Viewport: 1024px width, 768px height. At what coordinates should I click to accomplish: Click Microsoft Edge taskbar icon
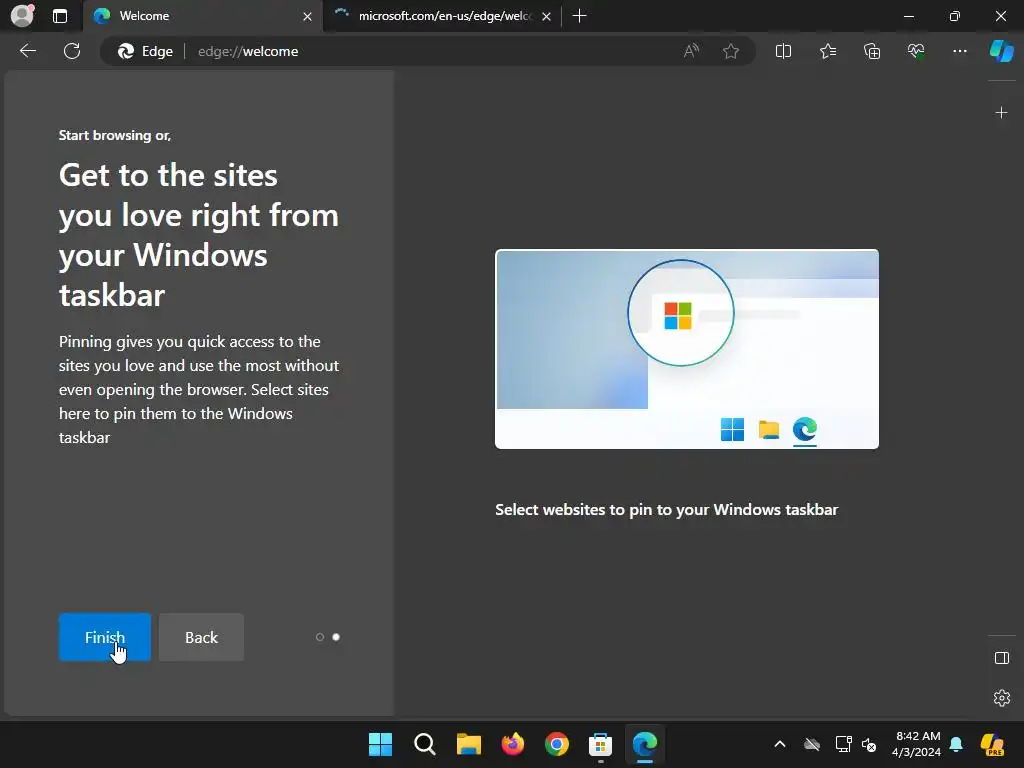pos(645,744)
